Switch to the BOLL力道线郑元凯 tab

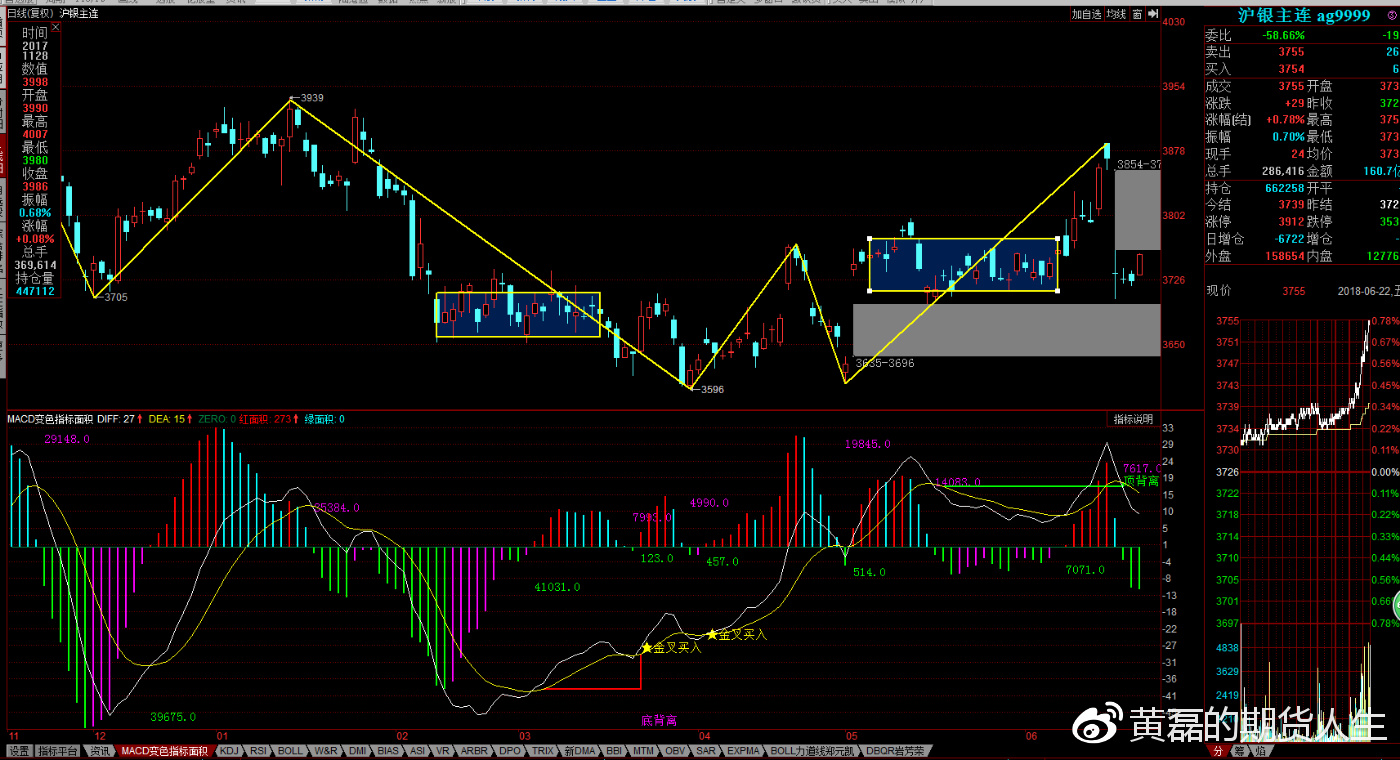pos(812,750)
